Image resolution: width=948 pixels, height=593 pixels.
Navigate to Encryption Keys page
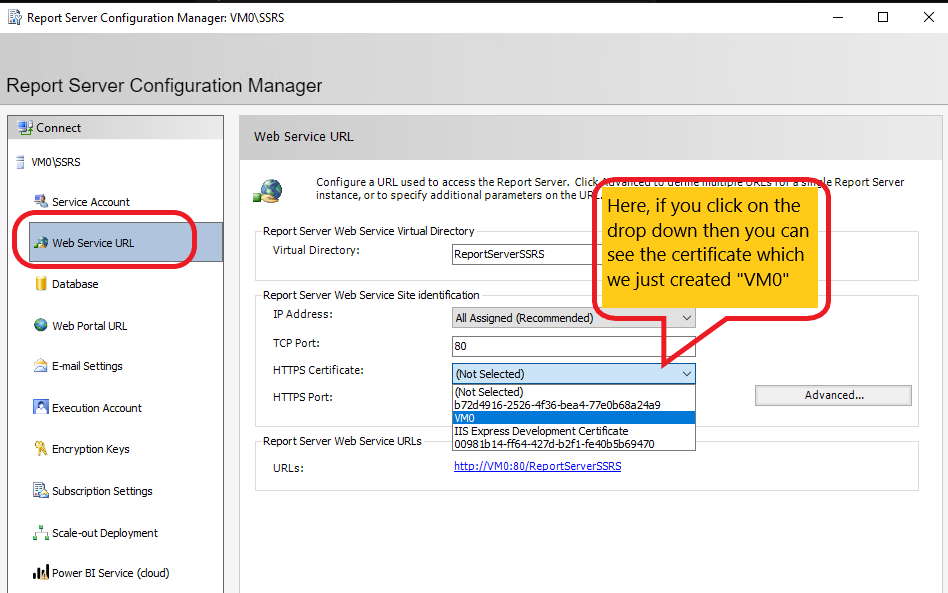pyautogui.click(x=91, y=449)
